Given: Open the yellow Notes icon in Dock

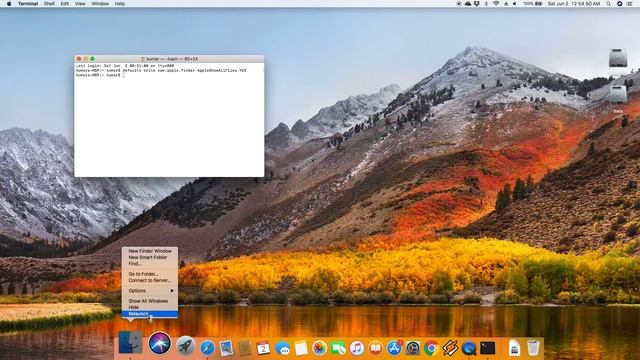Looking at the screenshot, I should point(301,348).
